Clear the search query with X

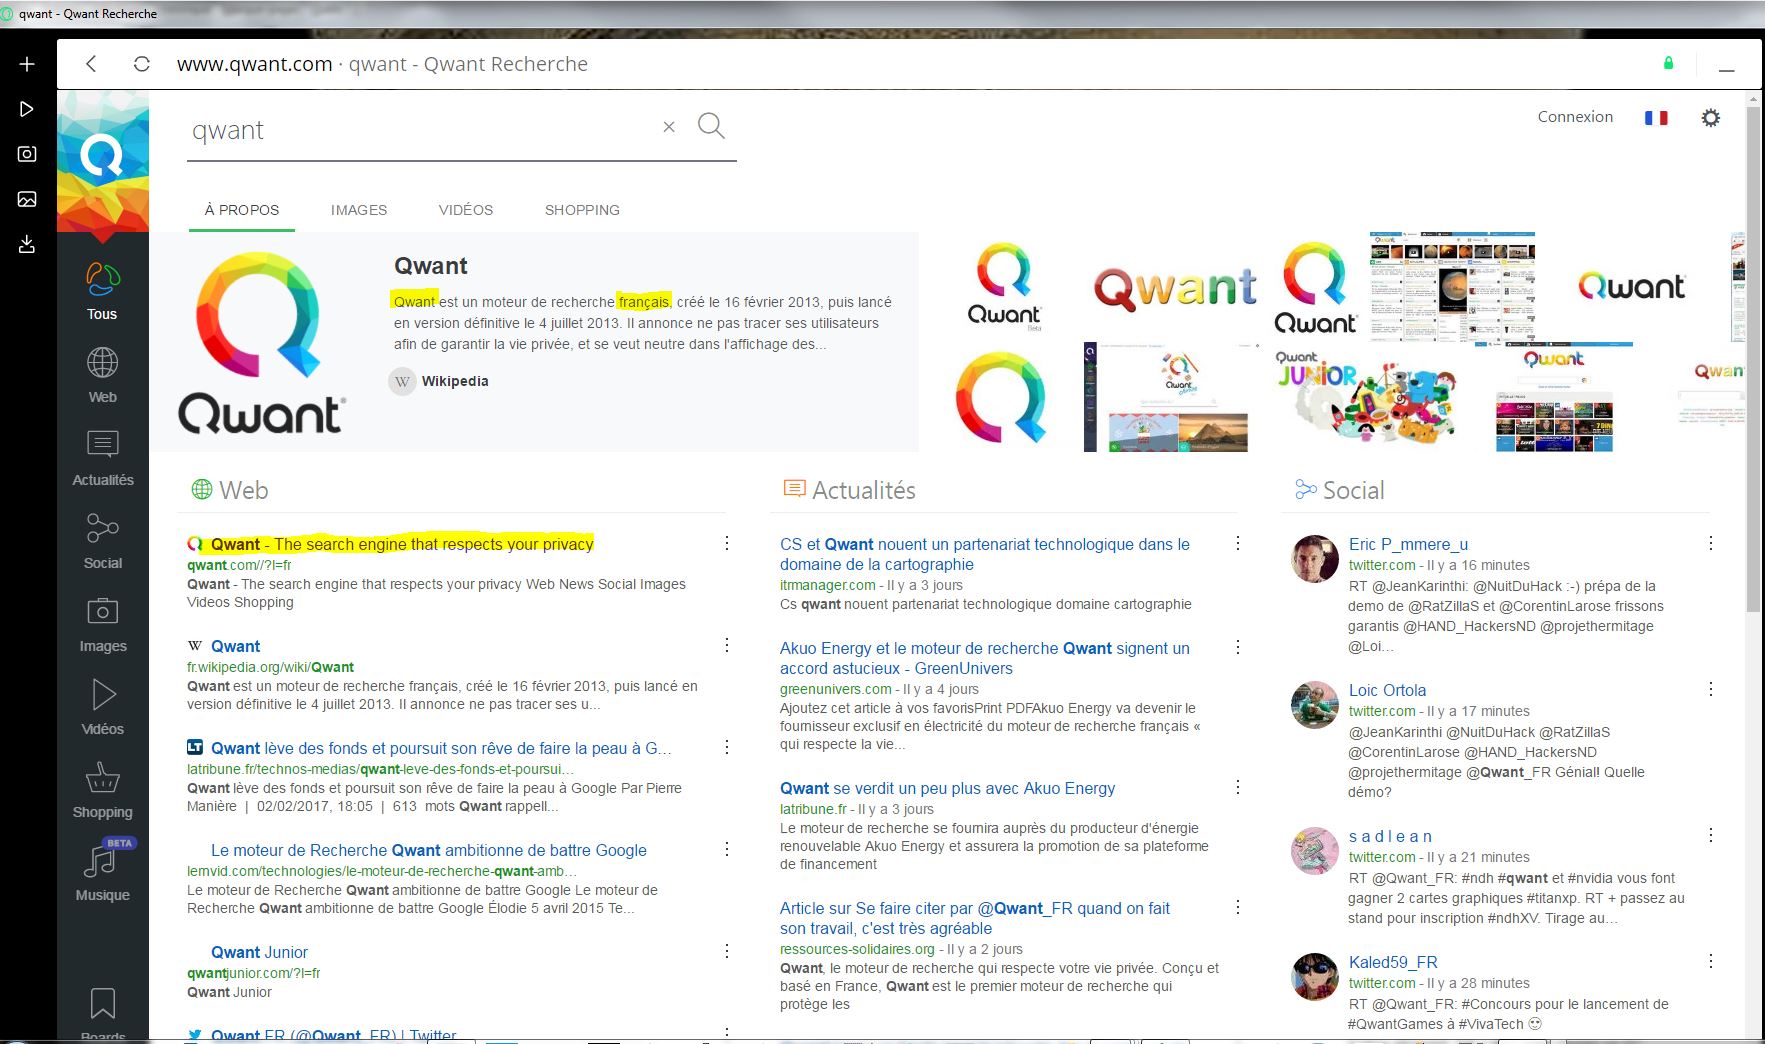tap(669, 127)
